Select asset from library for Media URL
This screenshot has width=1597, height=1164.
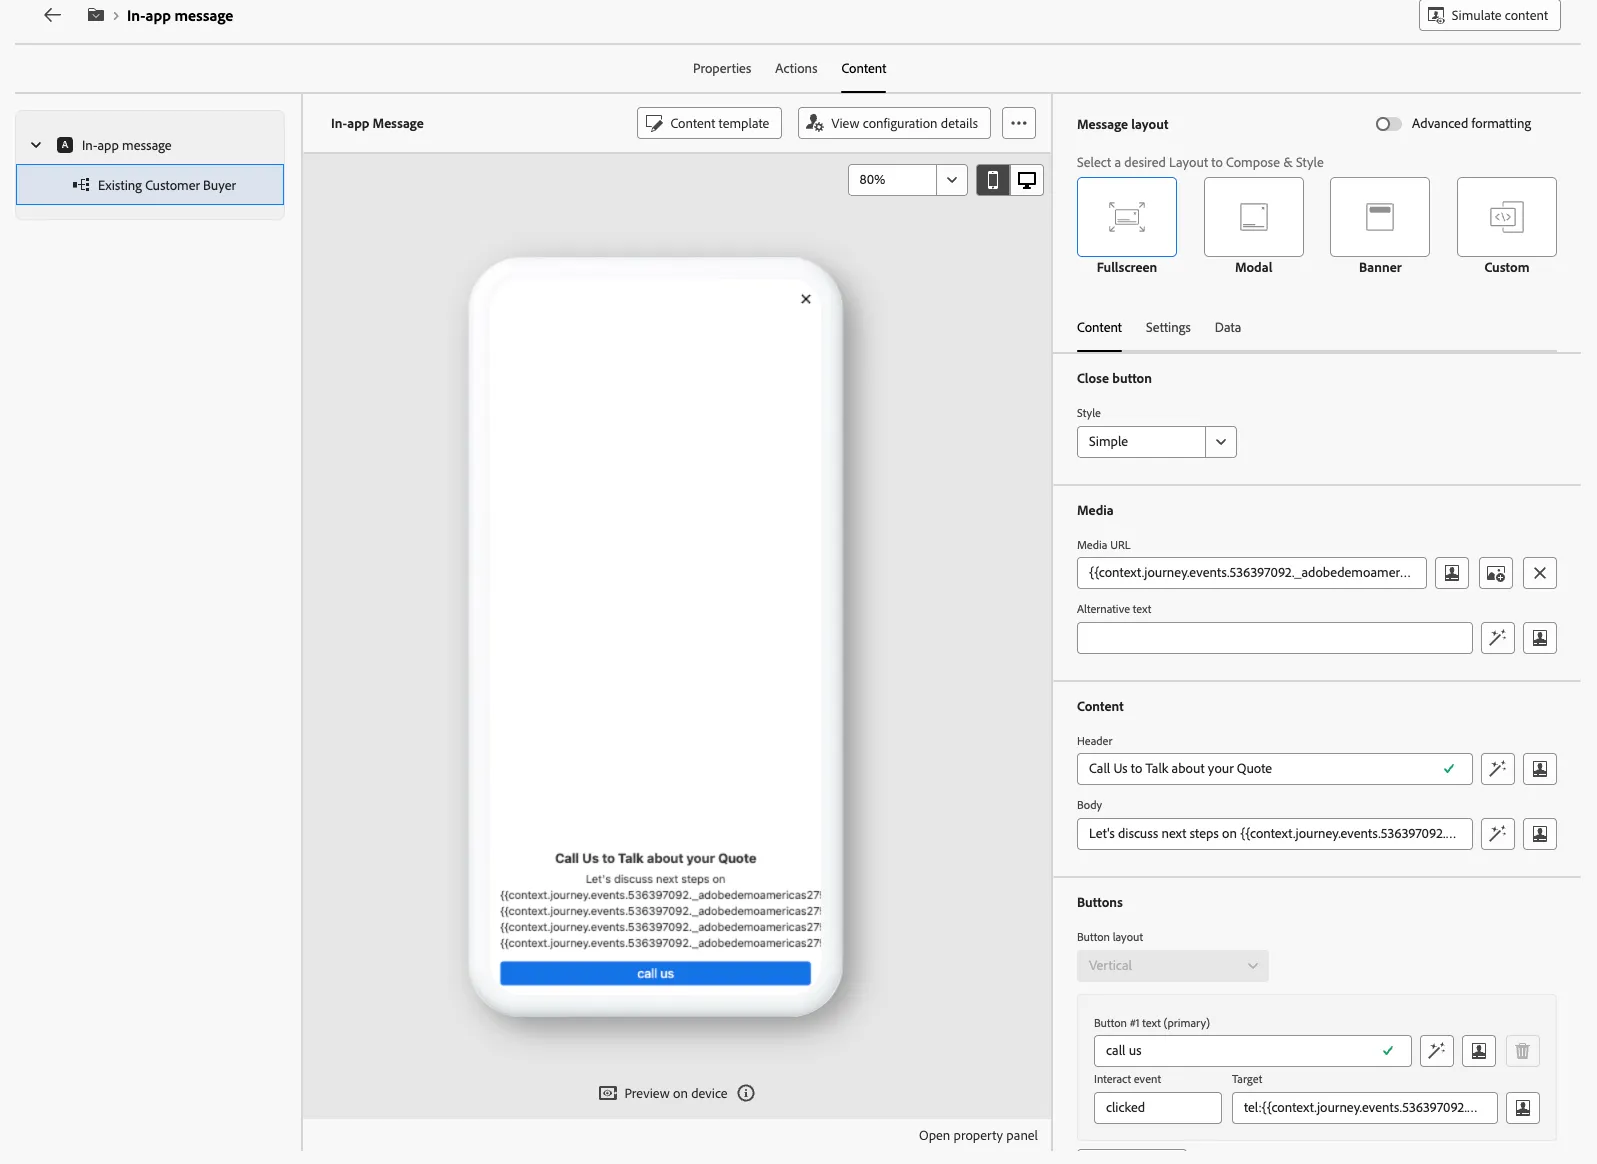click(x=1496, y=573)
